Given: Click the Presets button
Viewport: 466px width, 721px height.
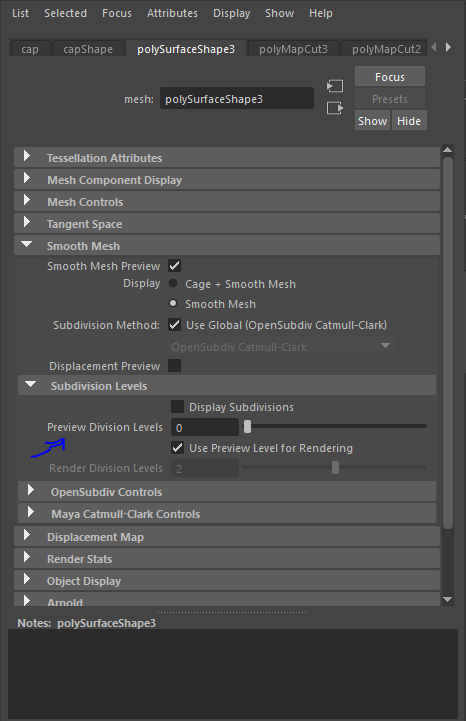Looking at the screenshot, I should 390,99.
